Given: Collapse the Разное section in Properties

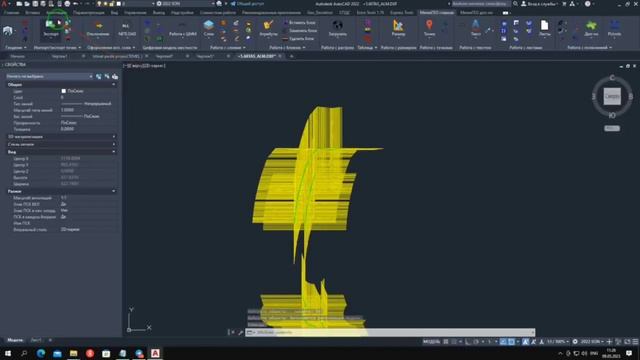Looking at the screenshot, I should (x=113, y=191).
